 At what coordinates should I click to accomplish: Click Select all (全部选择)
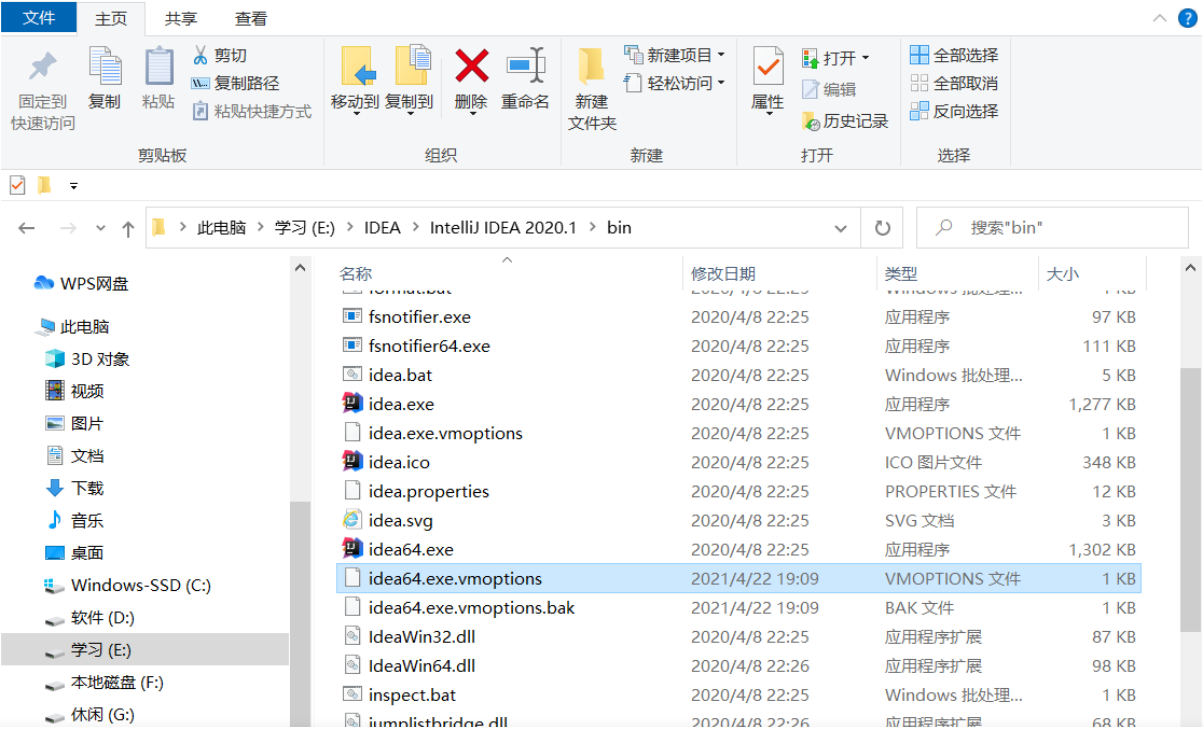pos(954,55)
